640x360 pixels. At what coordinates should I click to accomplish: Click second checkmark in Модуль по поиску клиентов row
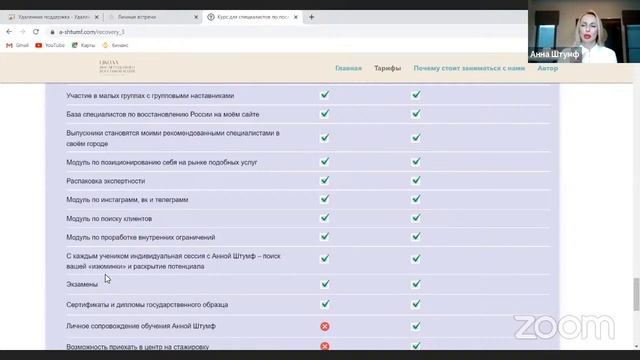(416, 218)
